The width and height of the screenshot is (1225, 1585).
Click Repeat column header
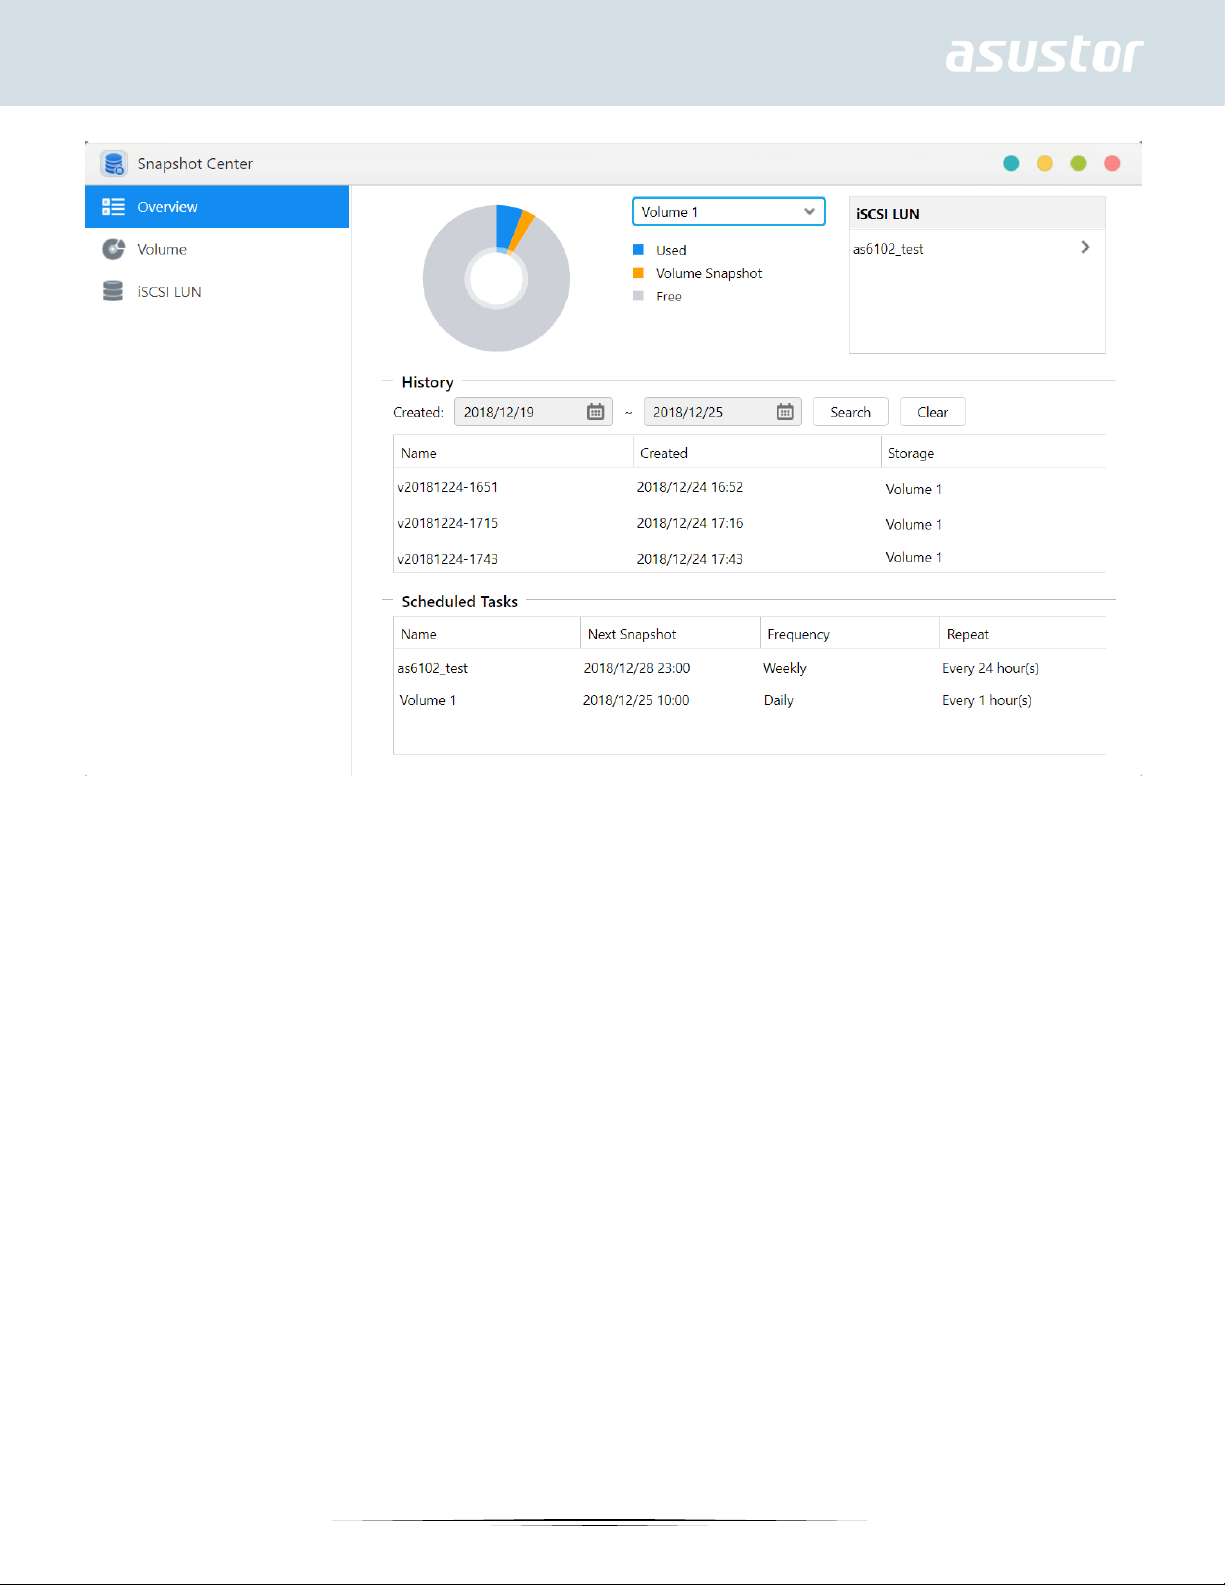[x=1023, y=634]
